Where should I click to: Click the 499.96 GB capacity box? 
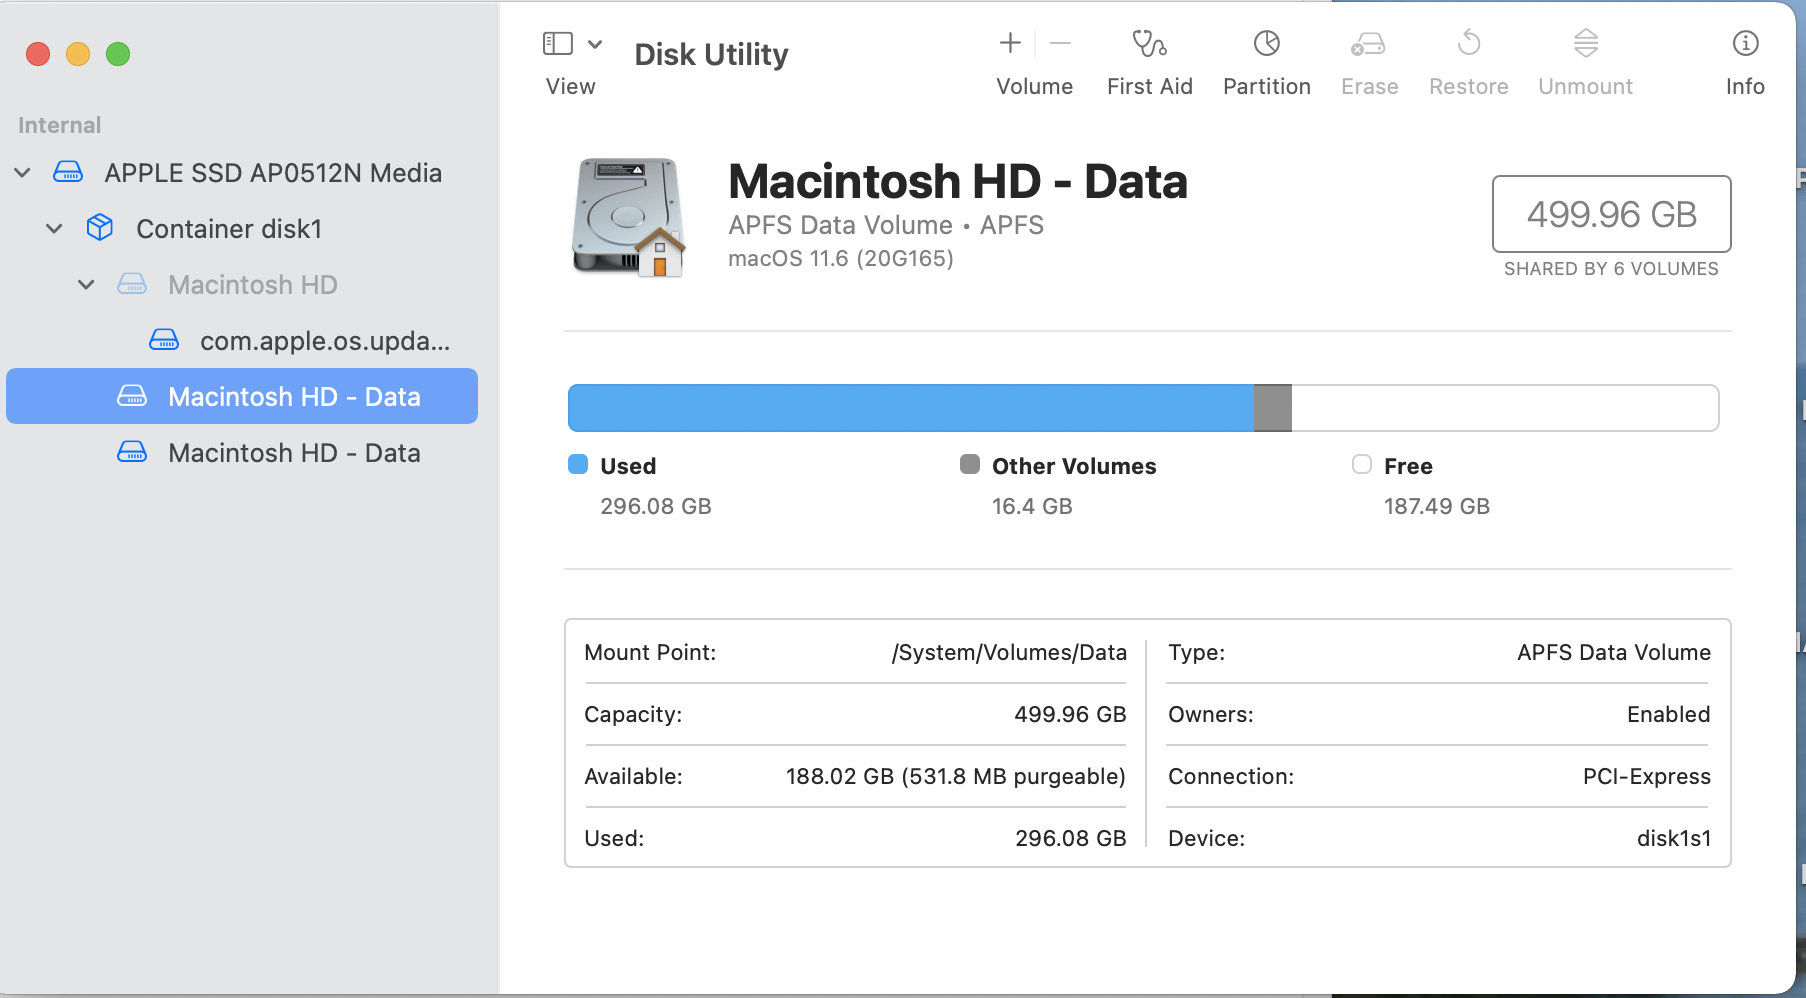pyautogui.click(x=1611, y=214)
